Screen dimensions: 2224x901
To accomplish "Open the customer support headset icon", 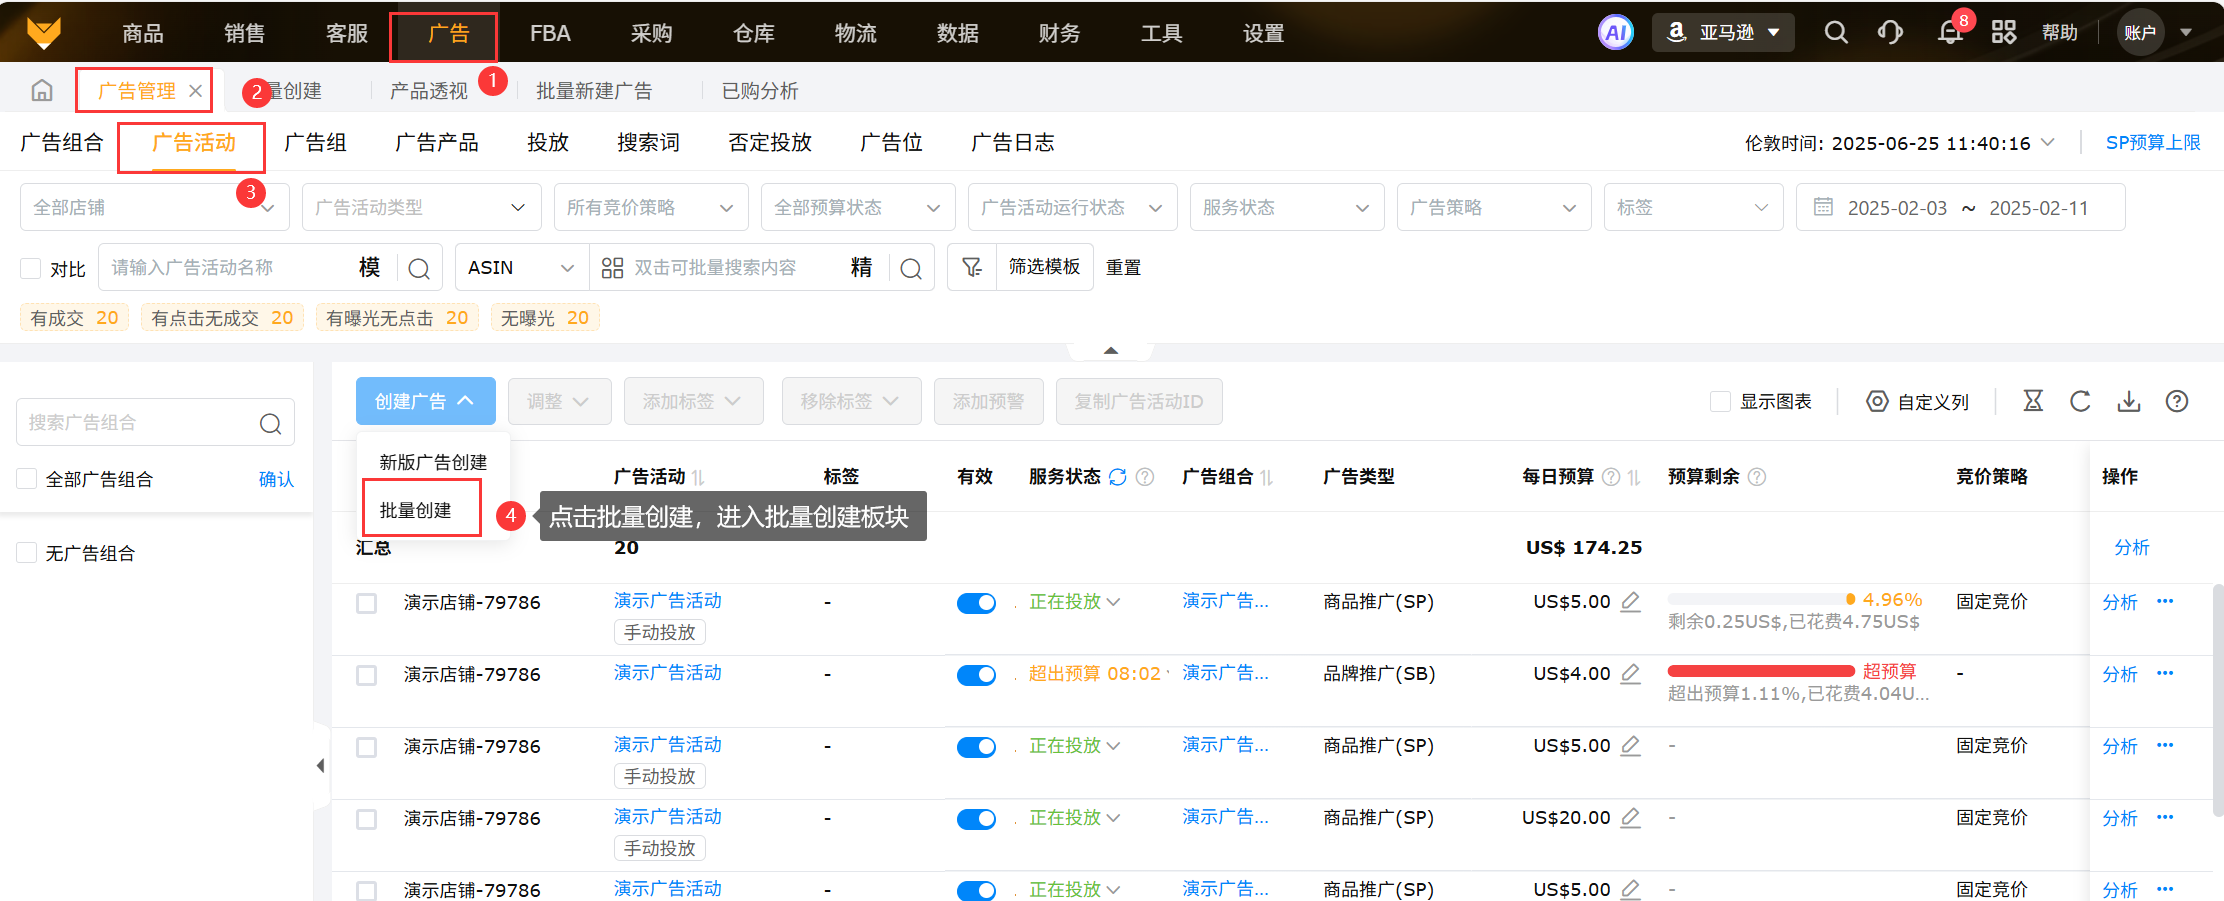I will [x=1890, y=33].
